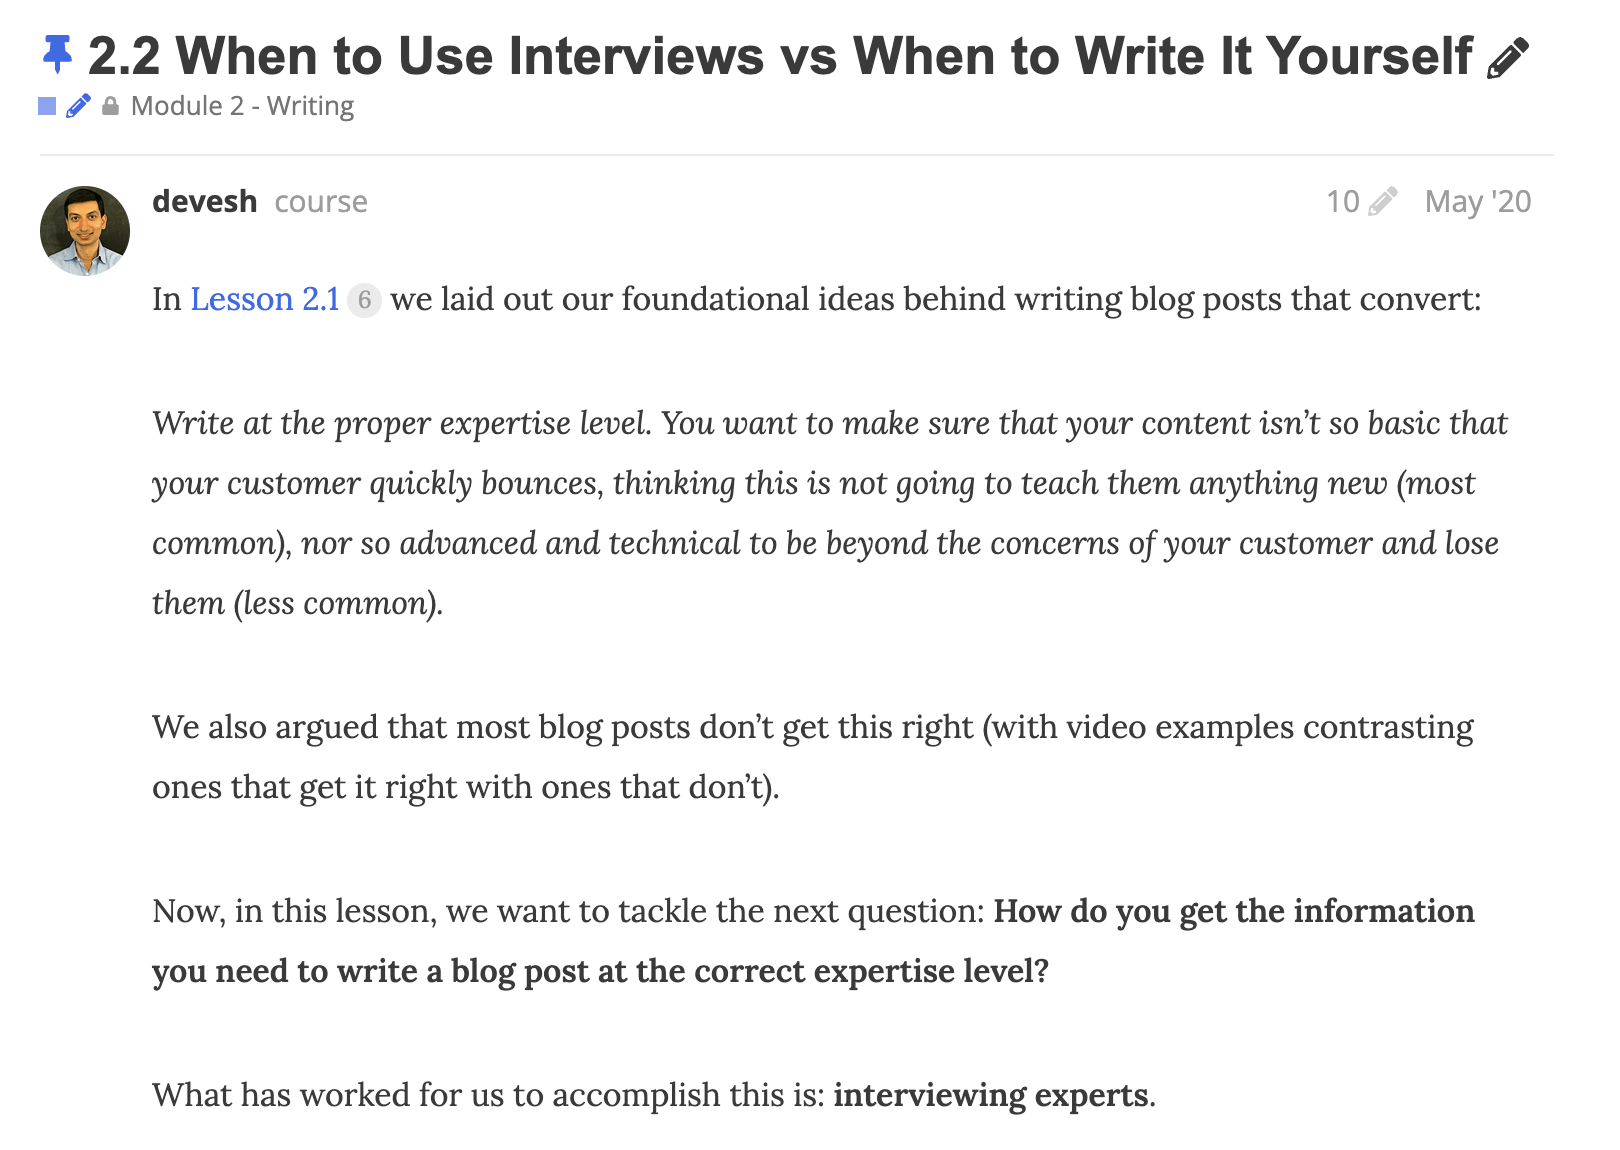The image size is (1620, 1150).
Task: Click the 6 click-count badge
Action: click(x=364, y=300)
